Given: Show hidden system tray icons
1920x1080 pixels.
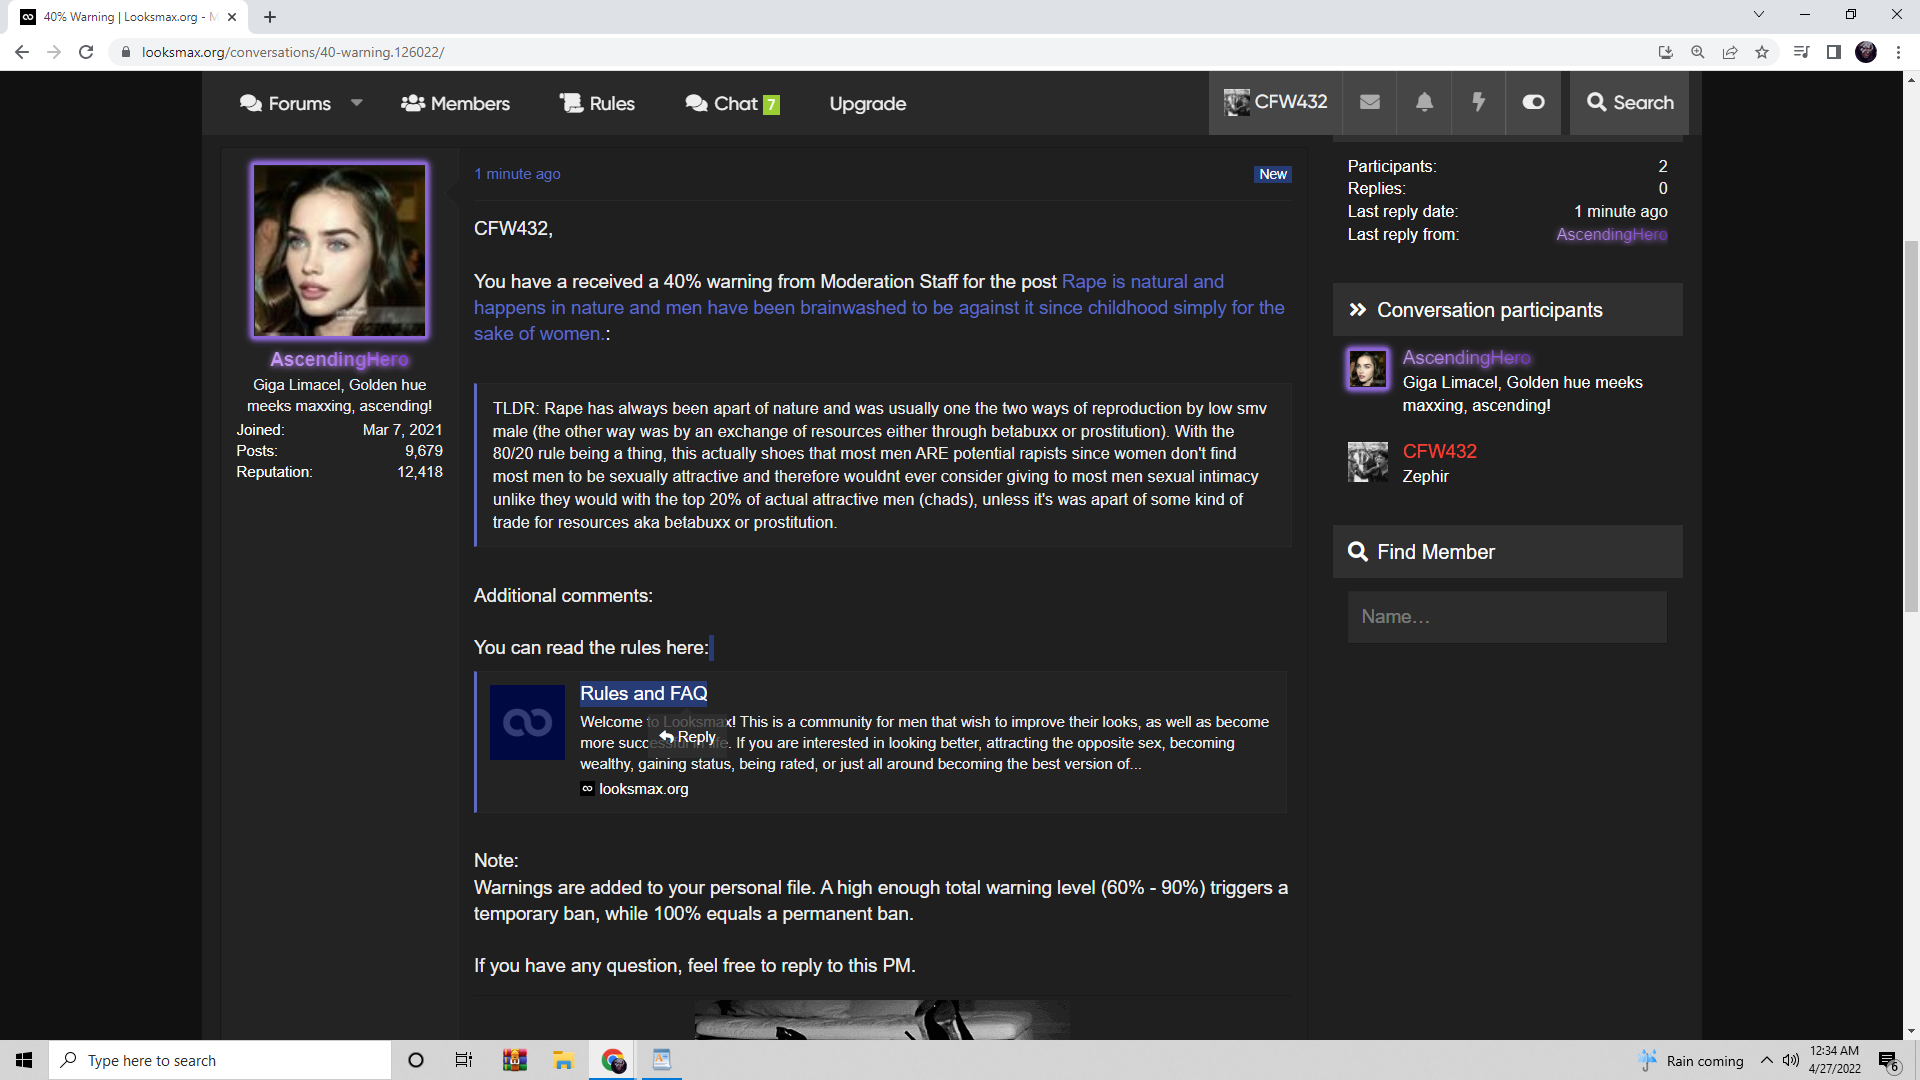Looking at the screenshot, I should point(1766,1060).
